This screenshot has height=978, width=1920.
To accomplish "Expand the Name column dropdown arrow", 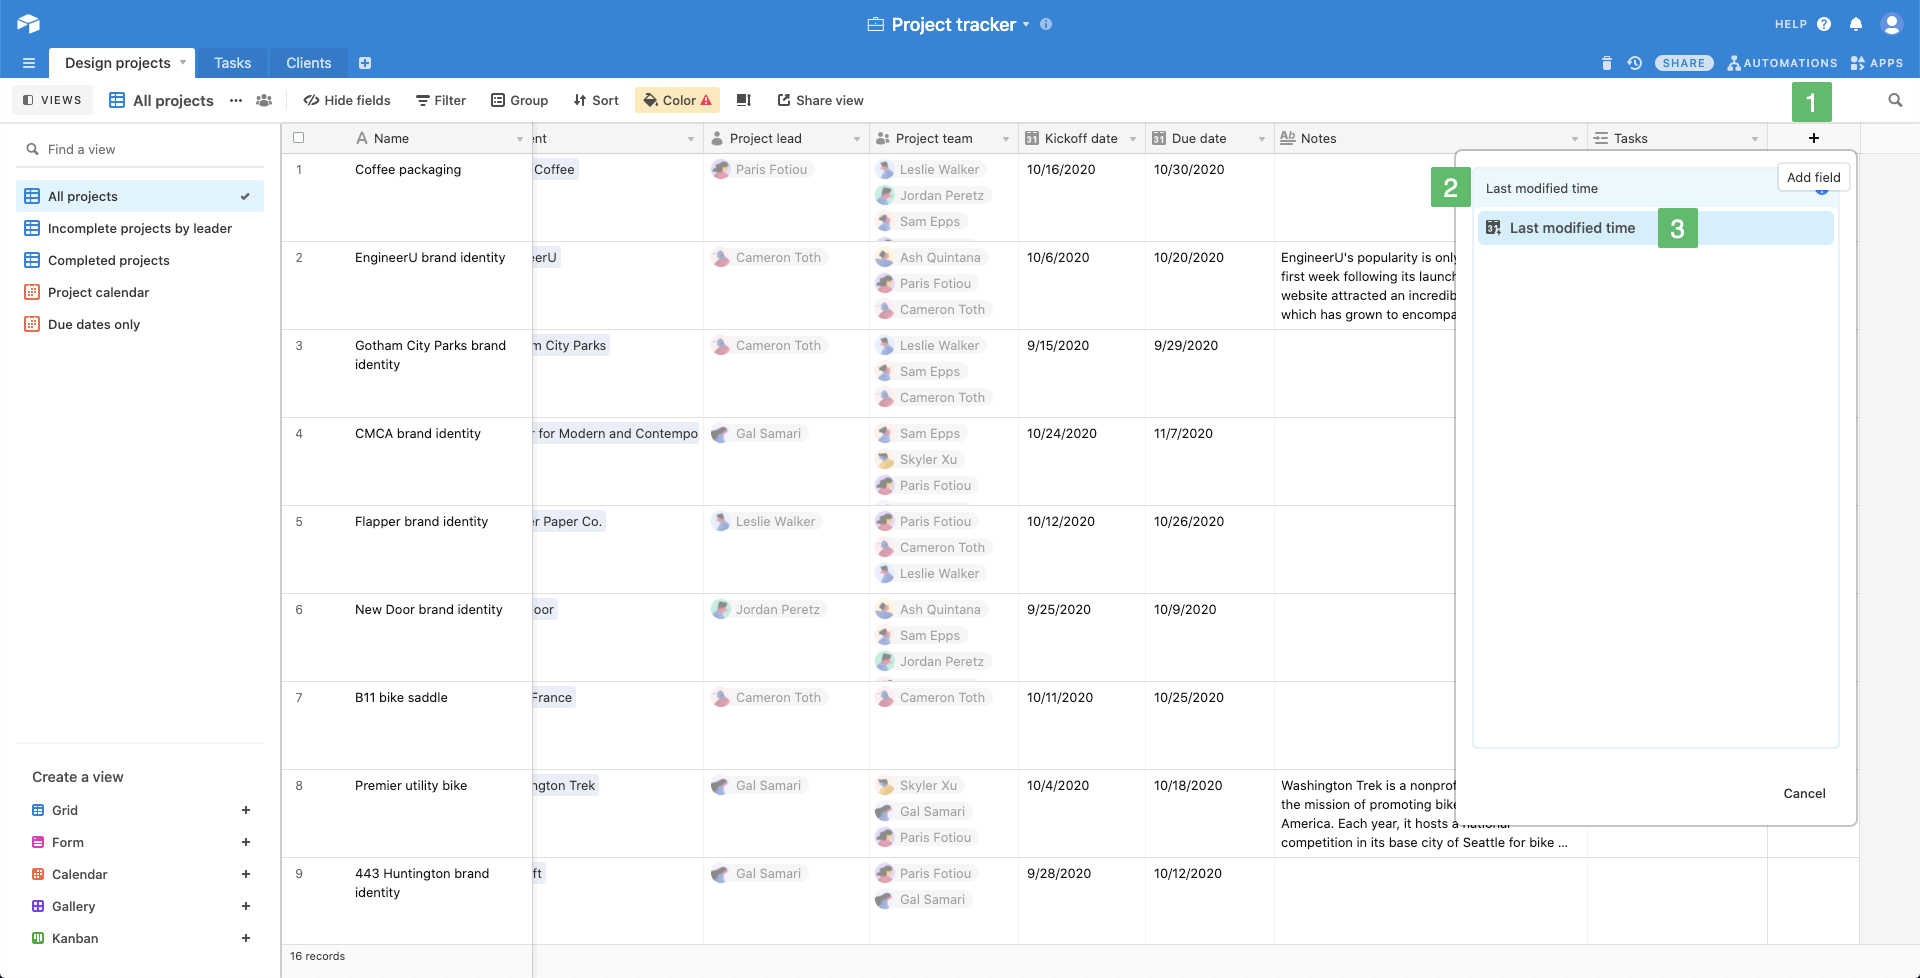I will (x=520, y=139).
